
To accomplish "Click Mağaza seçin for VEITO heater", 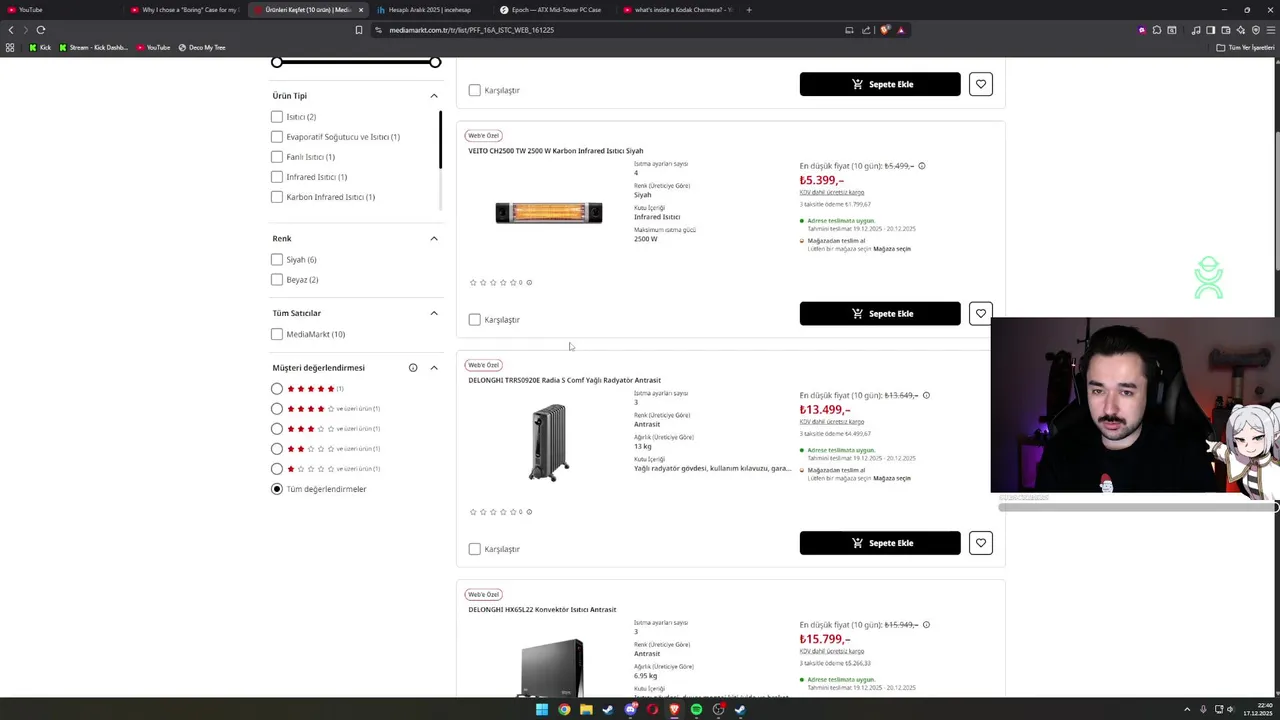I will click(892, 249).
